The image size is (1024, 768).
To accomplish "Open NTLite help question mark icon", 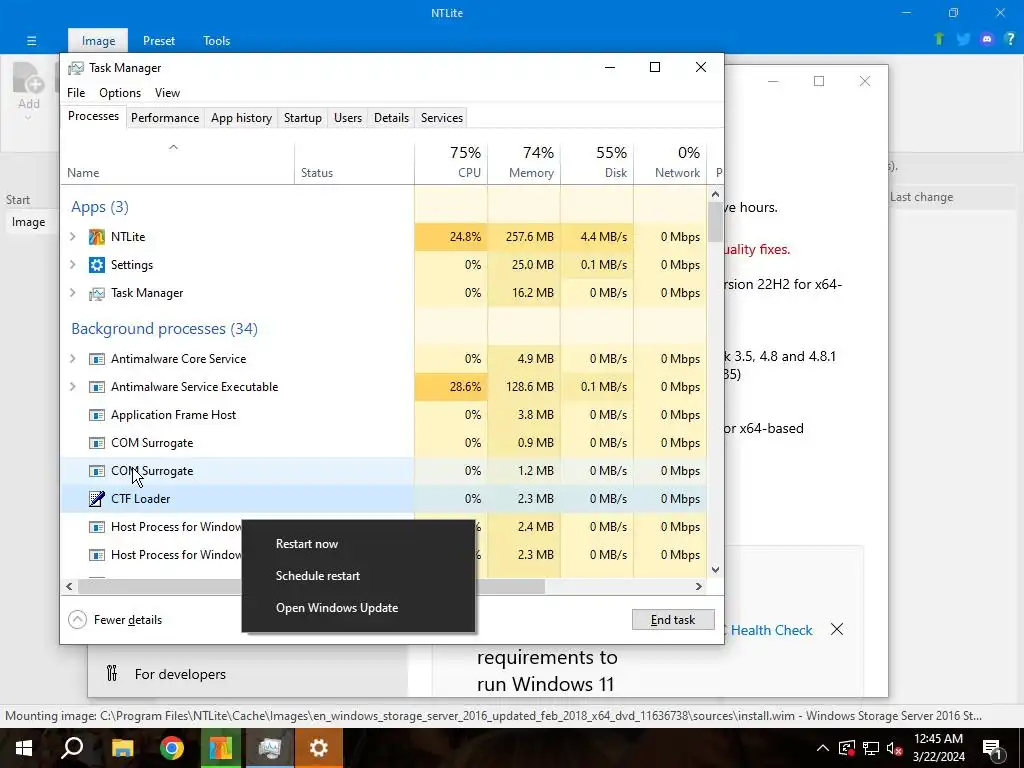I will [1010, 39].
